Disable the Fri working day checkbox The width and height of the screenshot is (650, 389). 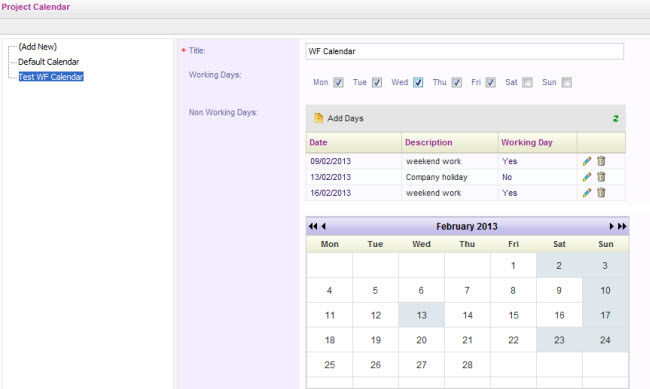(x=490, y=83)
